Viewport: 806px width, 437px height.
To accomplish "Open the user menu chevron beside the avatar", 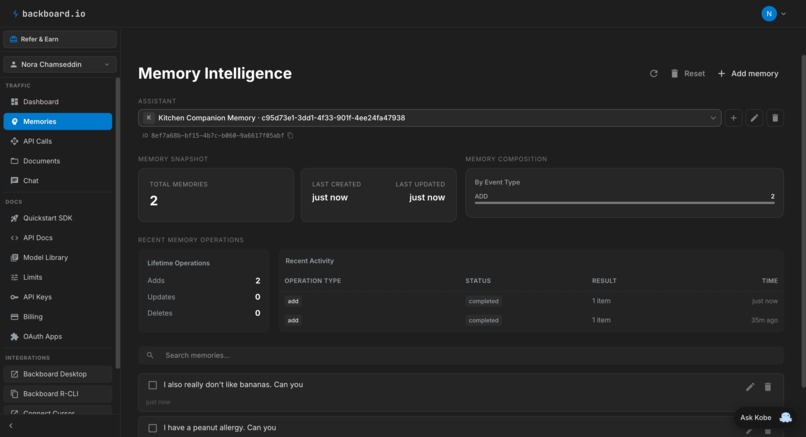I will pyautogui.click(x=783, y=14).
